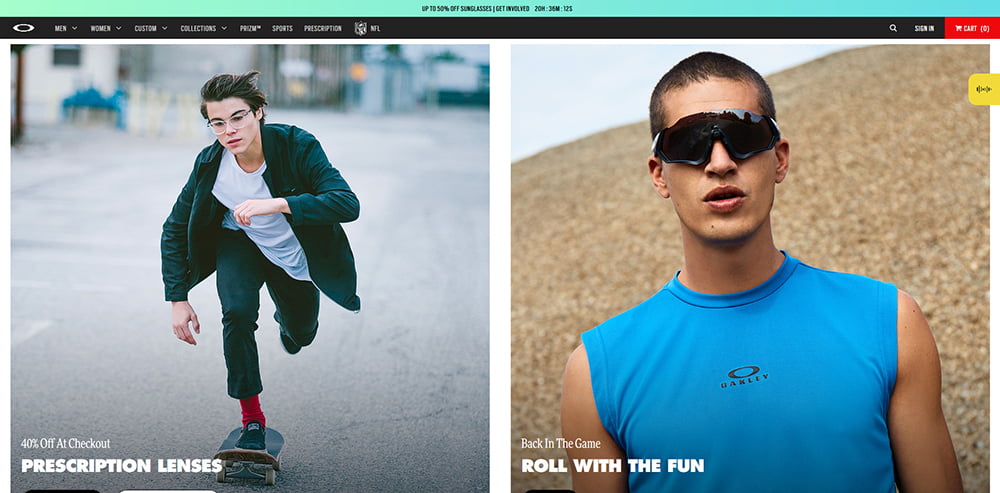
Task: Click the Sign In link
Action: [924, 28]
